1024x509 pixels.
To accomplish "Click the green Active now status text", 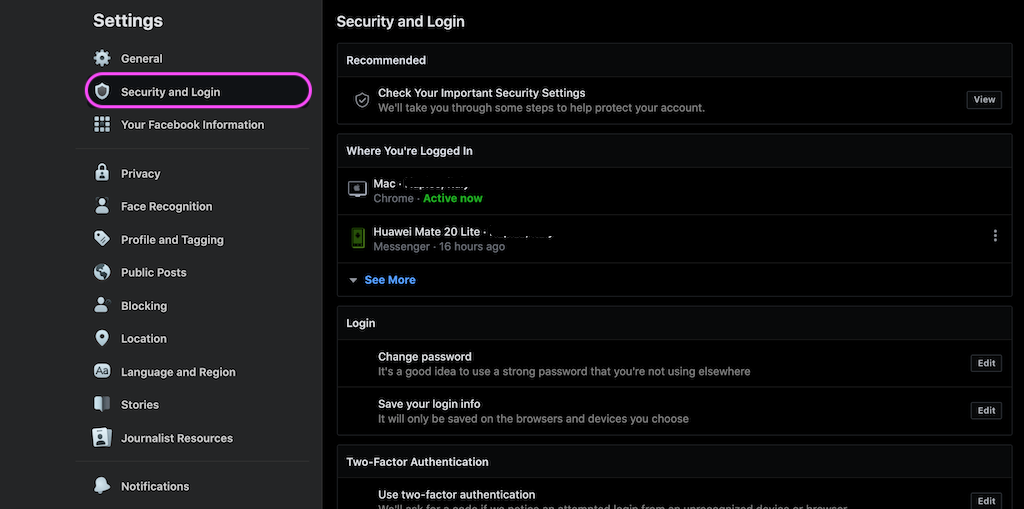I will 453,198.
